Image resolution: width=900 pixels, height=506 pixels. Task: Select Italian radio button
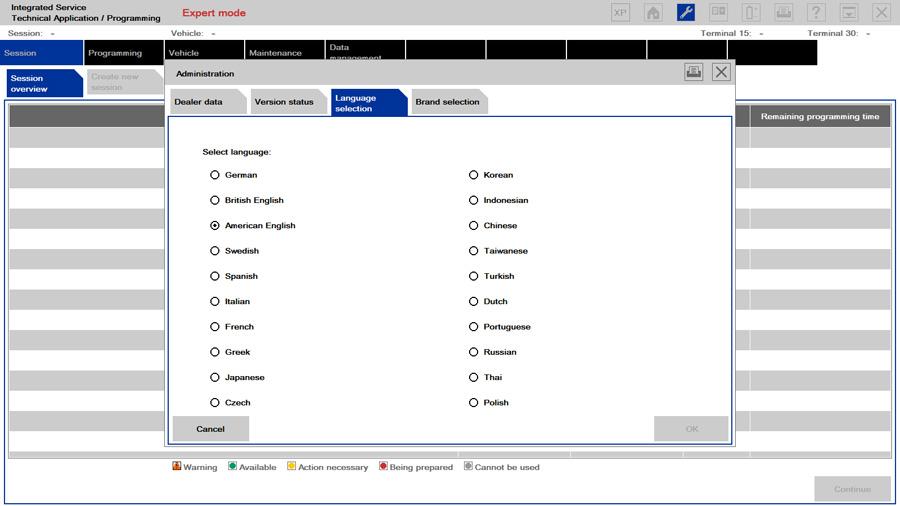(x=215, y=301)
